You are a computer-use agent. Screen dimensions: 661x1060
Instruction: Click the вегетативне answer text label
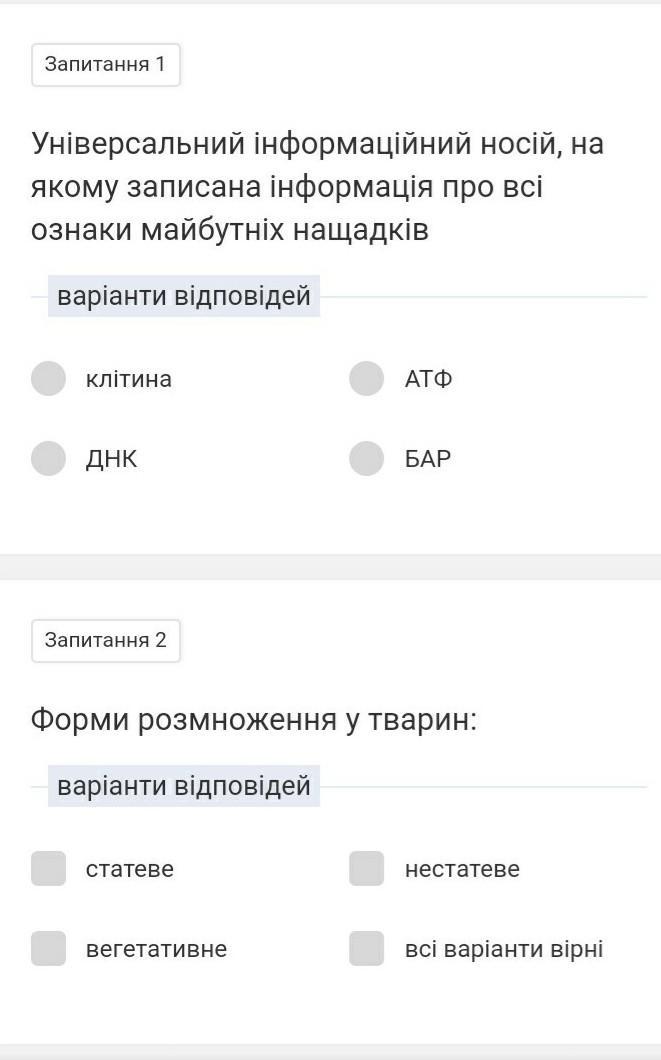157,949
